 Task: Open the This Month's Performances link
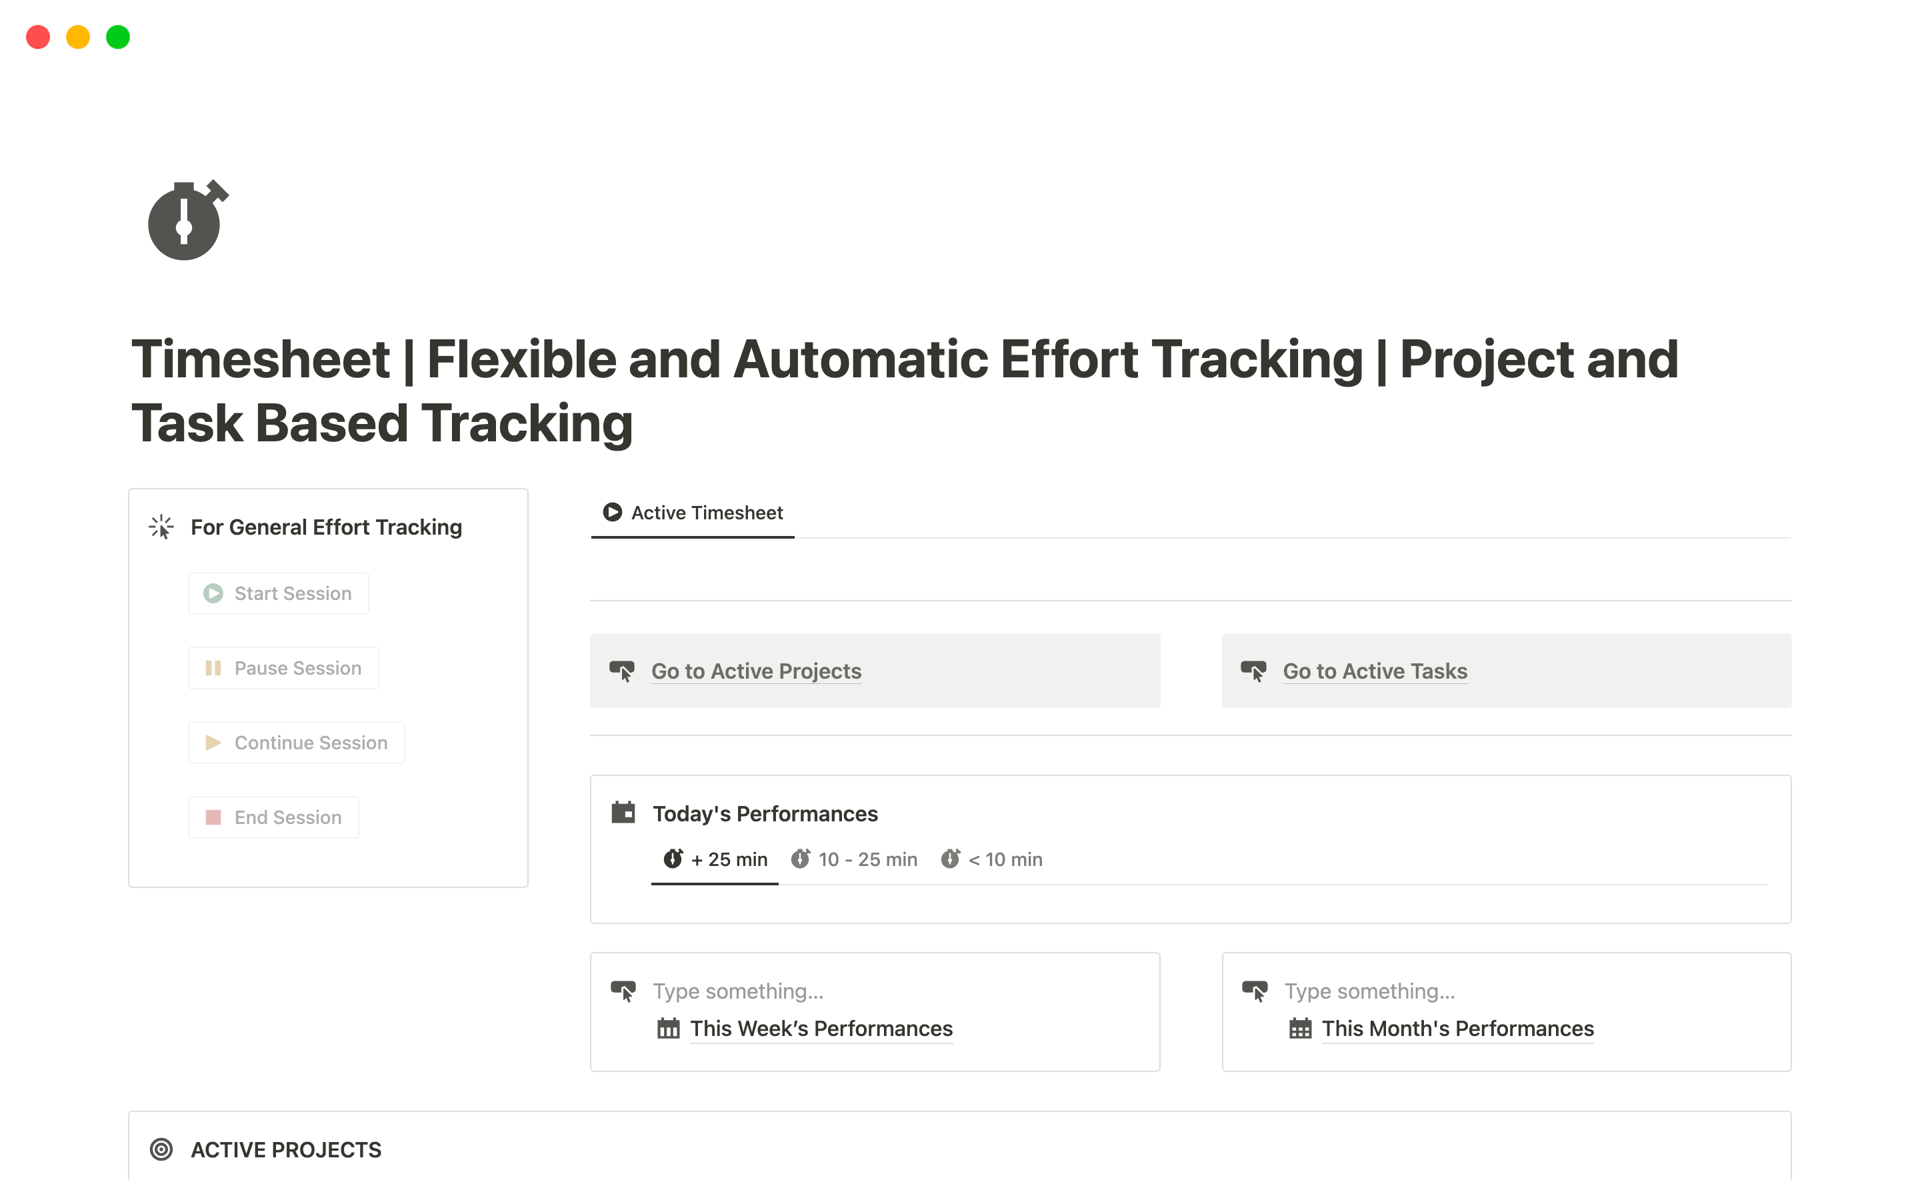(1458, 1028)
